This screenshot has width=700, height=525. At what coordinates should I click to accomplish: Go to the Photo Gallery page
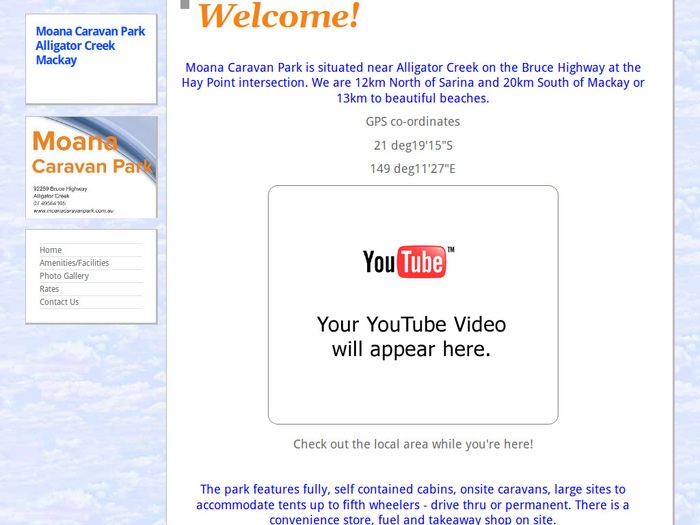[64, 276]
